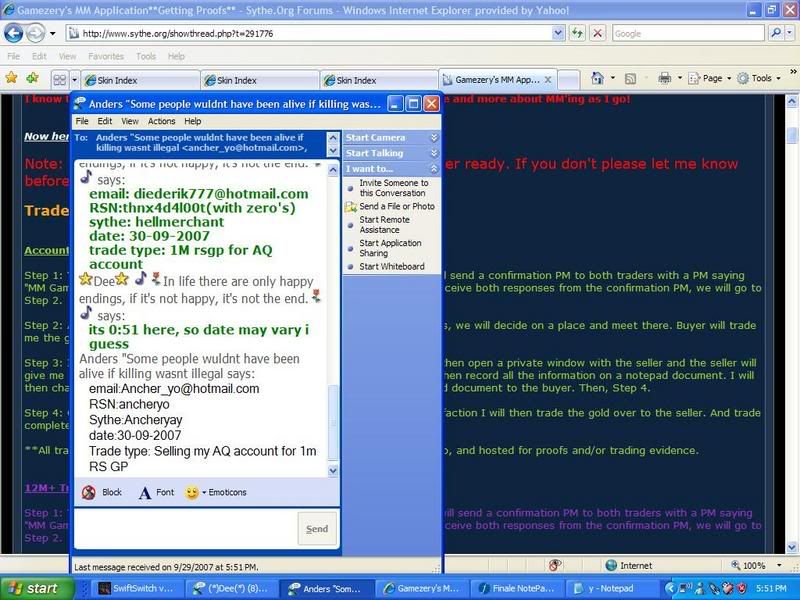This screenshot has height=600, width=800.
Task: Open the tab list dropdown arrow
Action: coord(74,80)
